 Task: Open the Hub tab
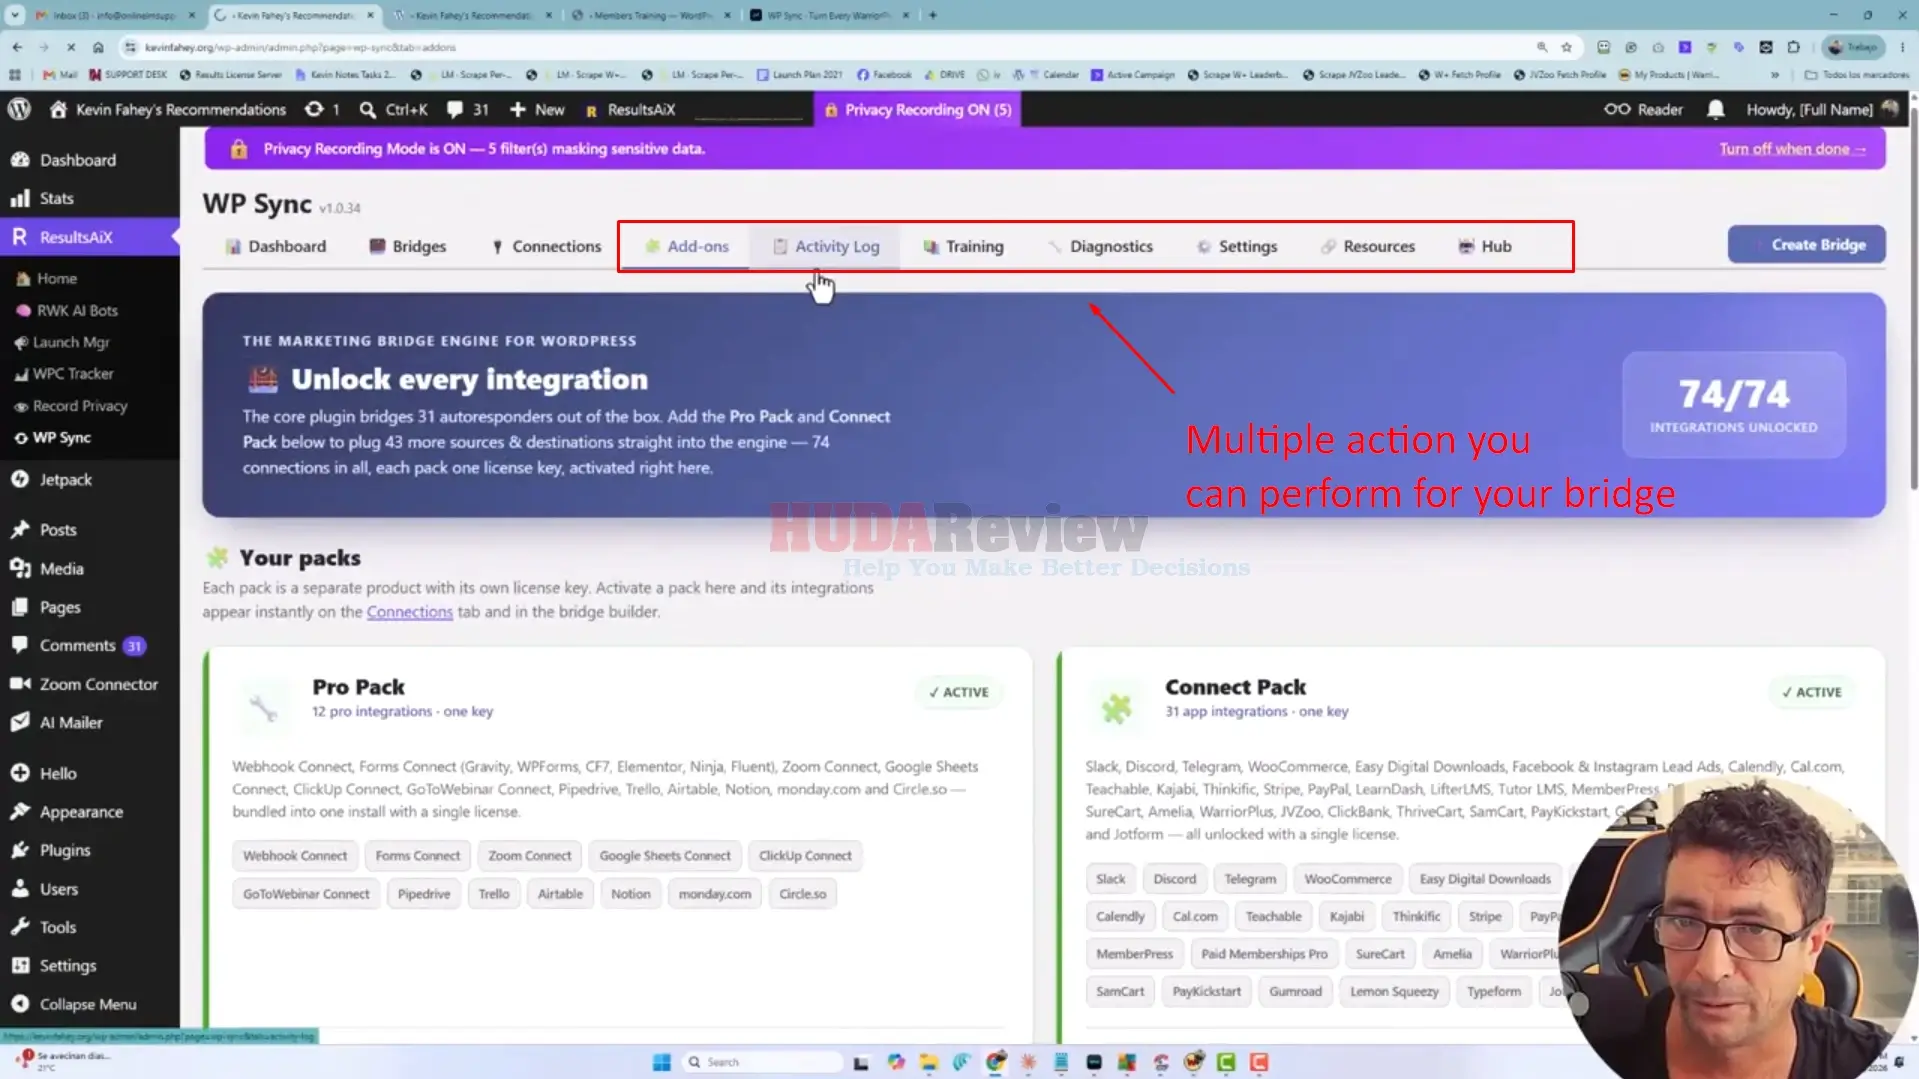1485,247
